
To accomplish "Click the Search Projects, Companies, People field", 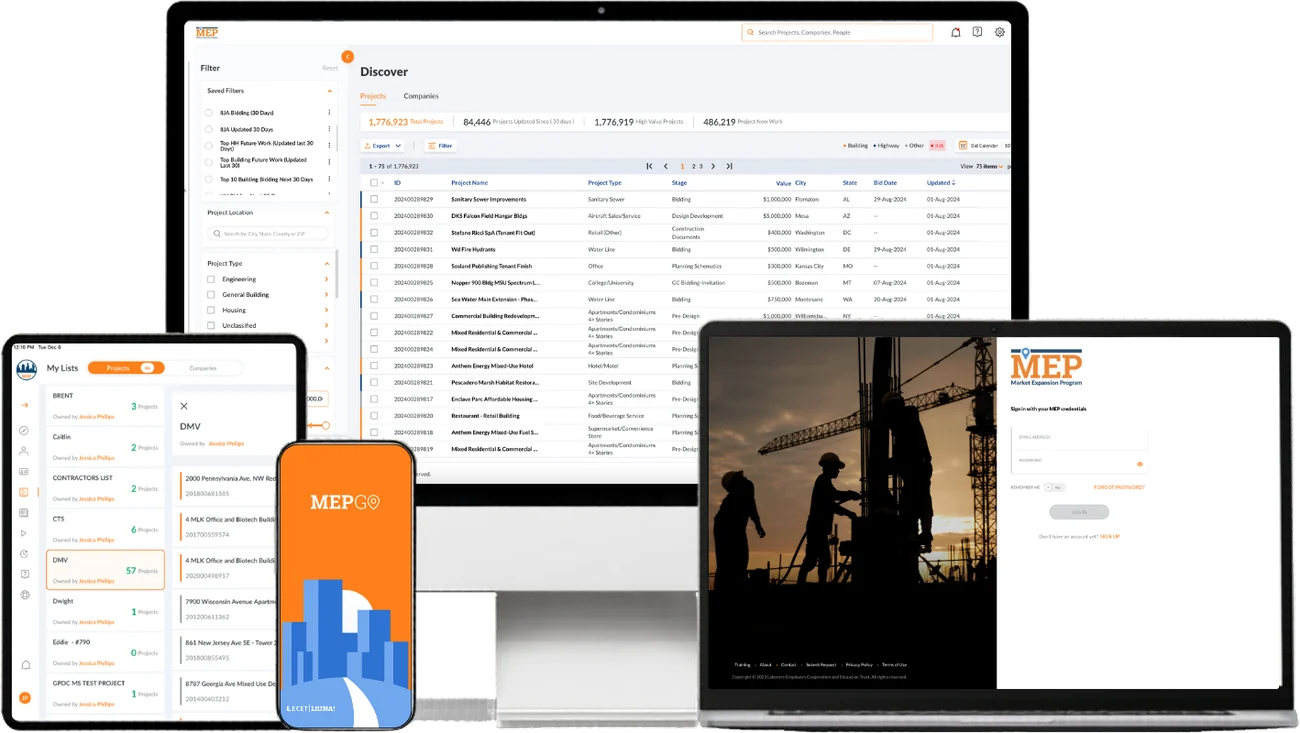I will coord(837,33).
